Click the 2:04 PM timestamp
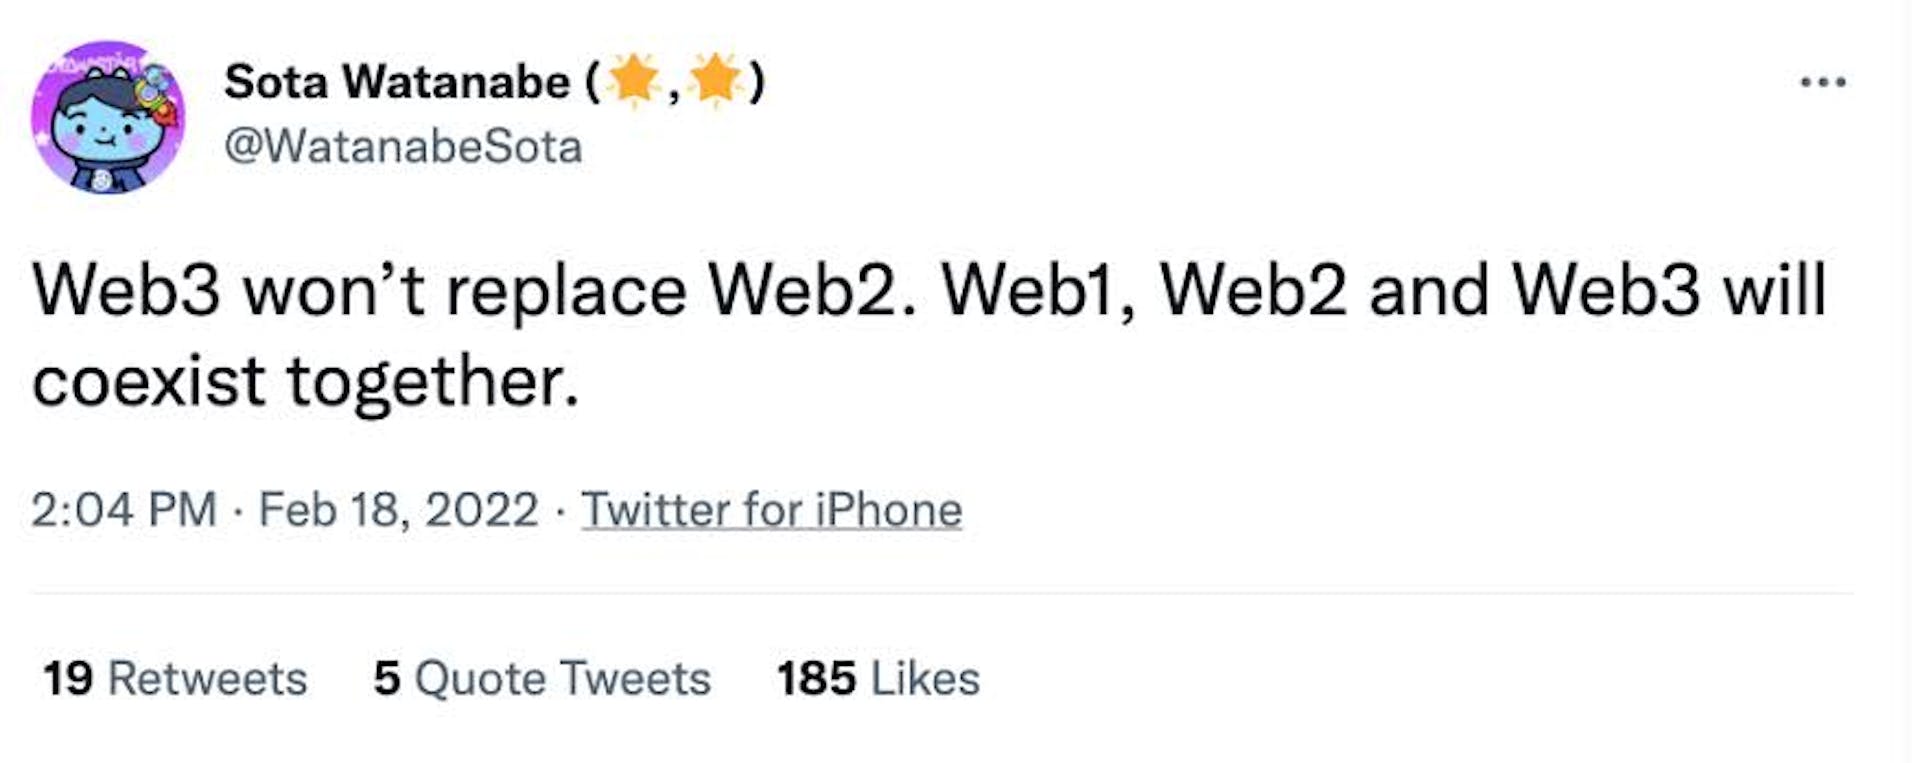 point(124,509)
